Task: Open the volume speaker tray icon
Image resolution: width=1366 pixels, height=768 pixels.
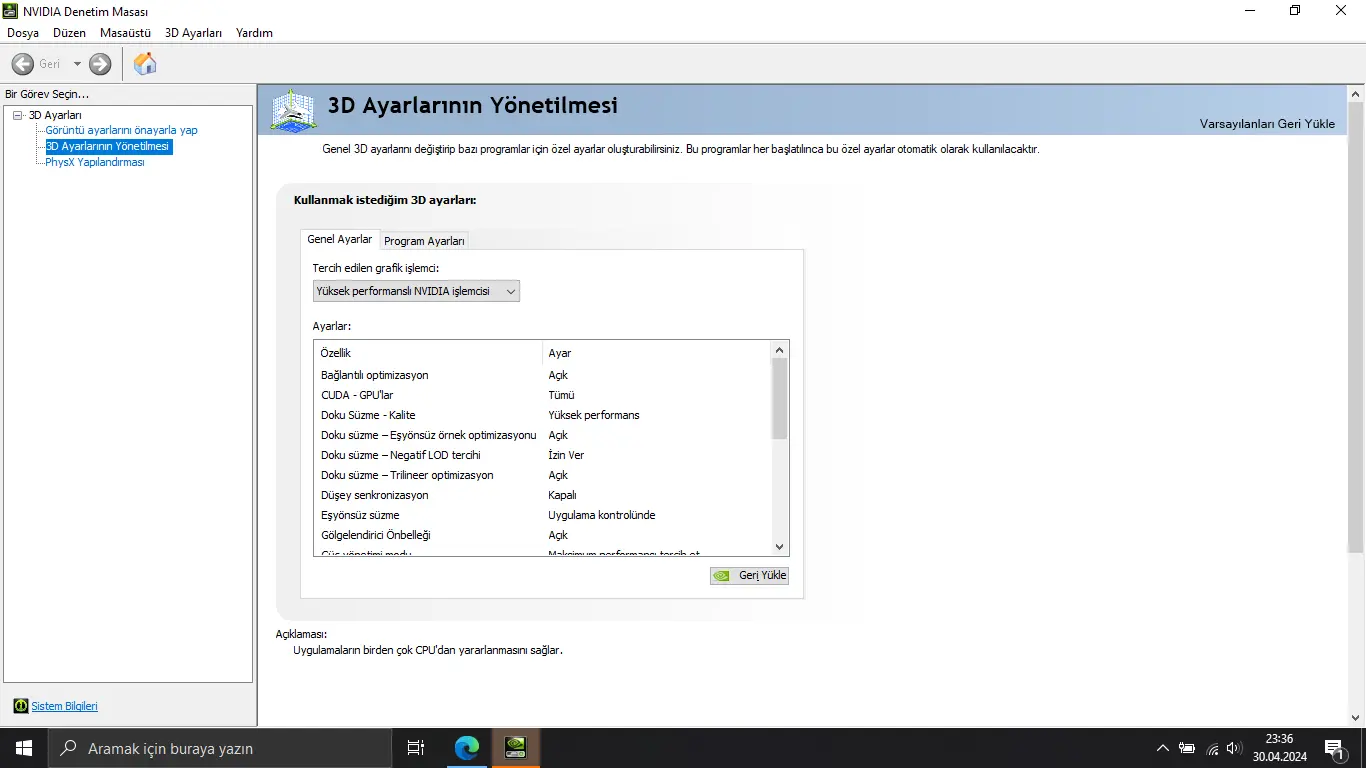Action: coord(1235,748)
